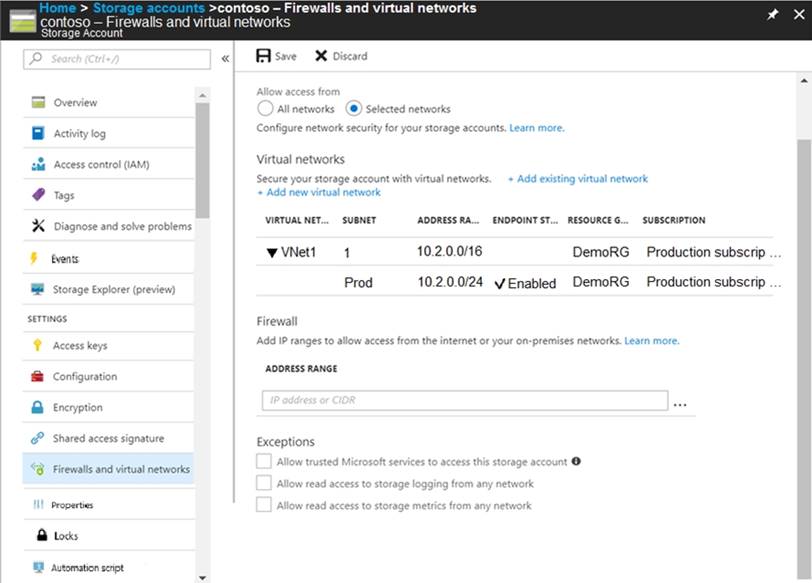
Task: Click the Overview icon in sidebar
Action: 38,102
